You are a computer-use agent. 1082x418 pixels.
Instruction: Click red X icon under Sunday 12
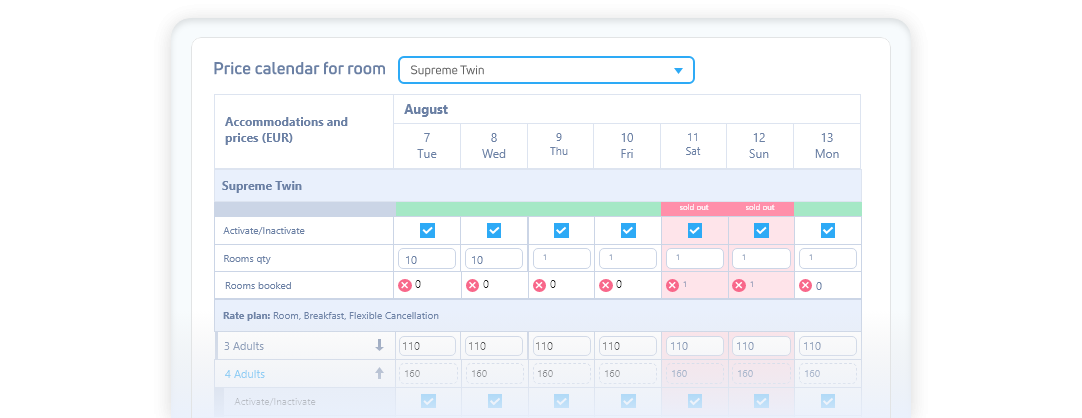(x=739, y=285)
